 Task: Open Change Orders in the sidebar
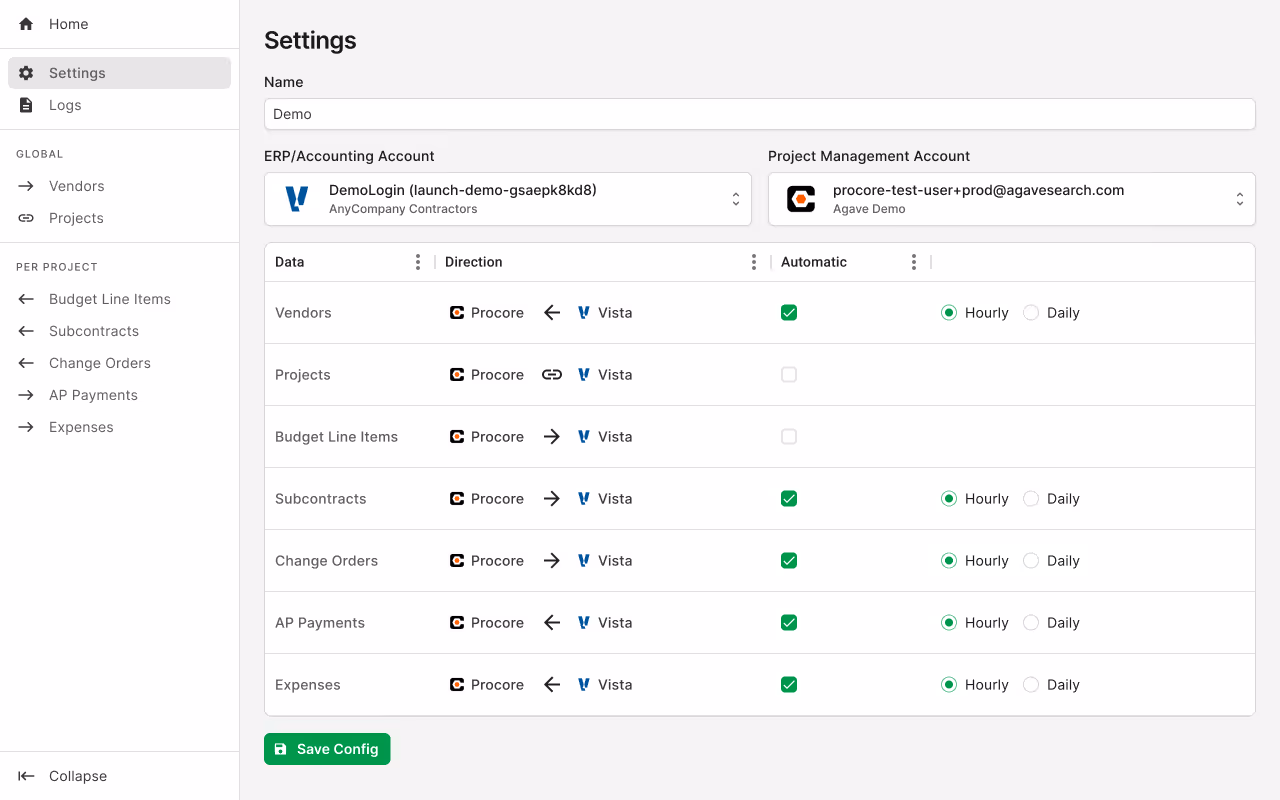pos(119,363)
